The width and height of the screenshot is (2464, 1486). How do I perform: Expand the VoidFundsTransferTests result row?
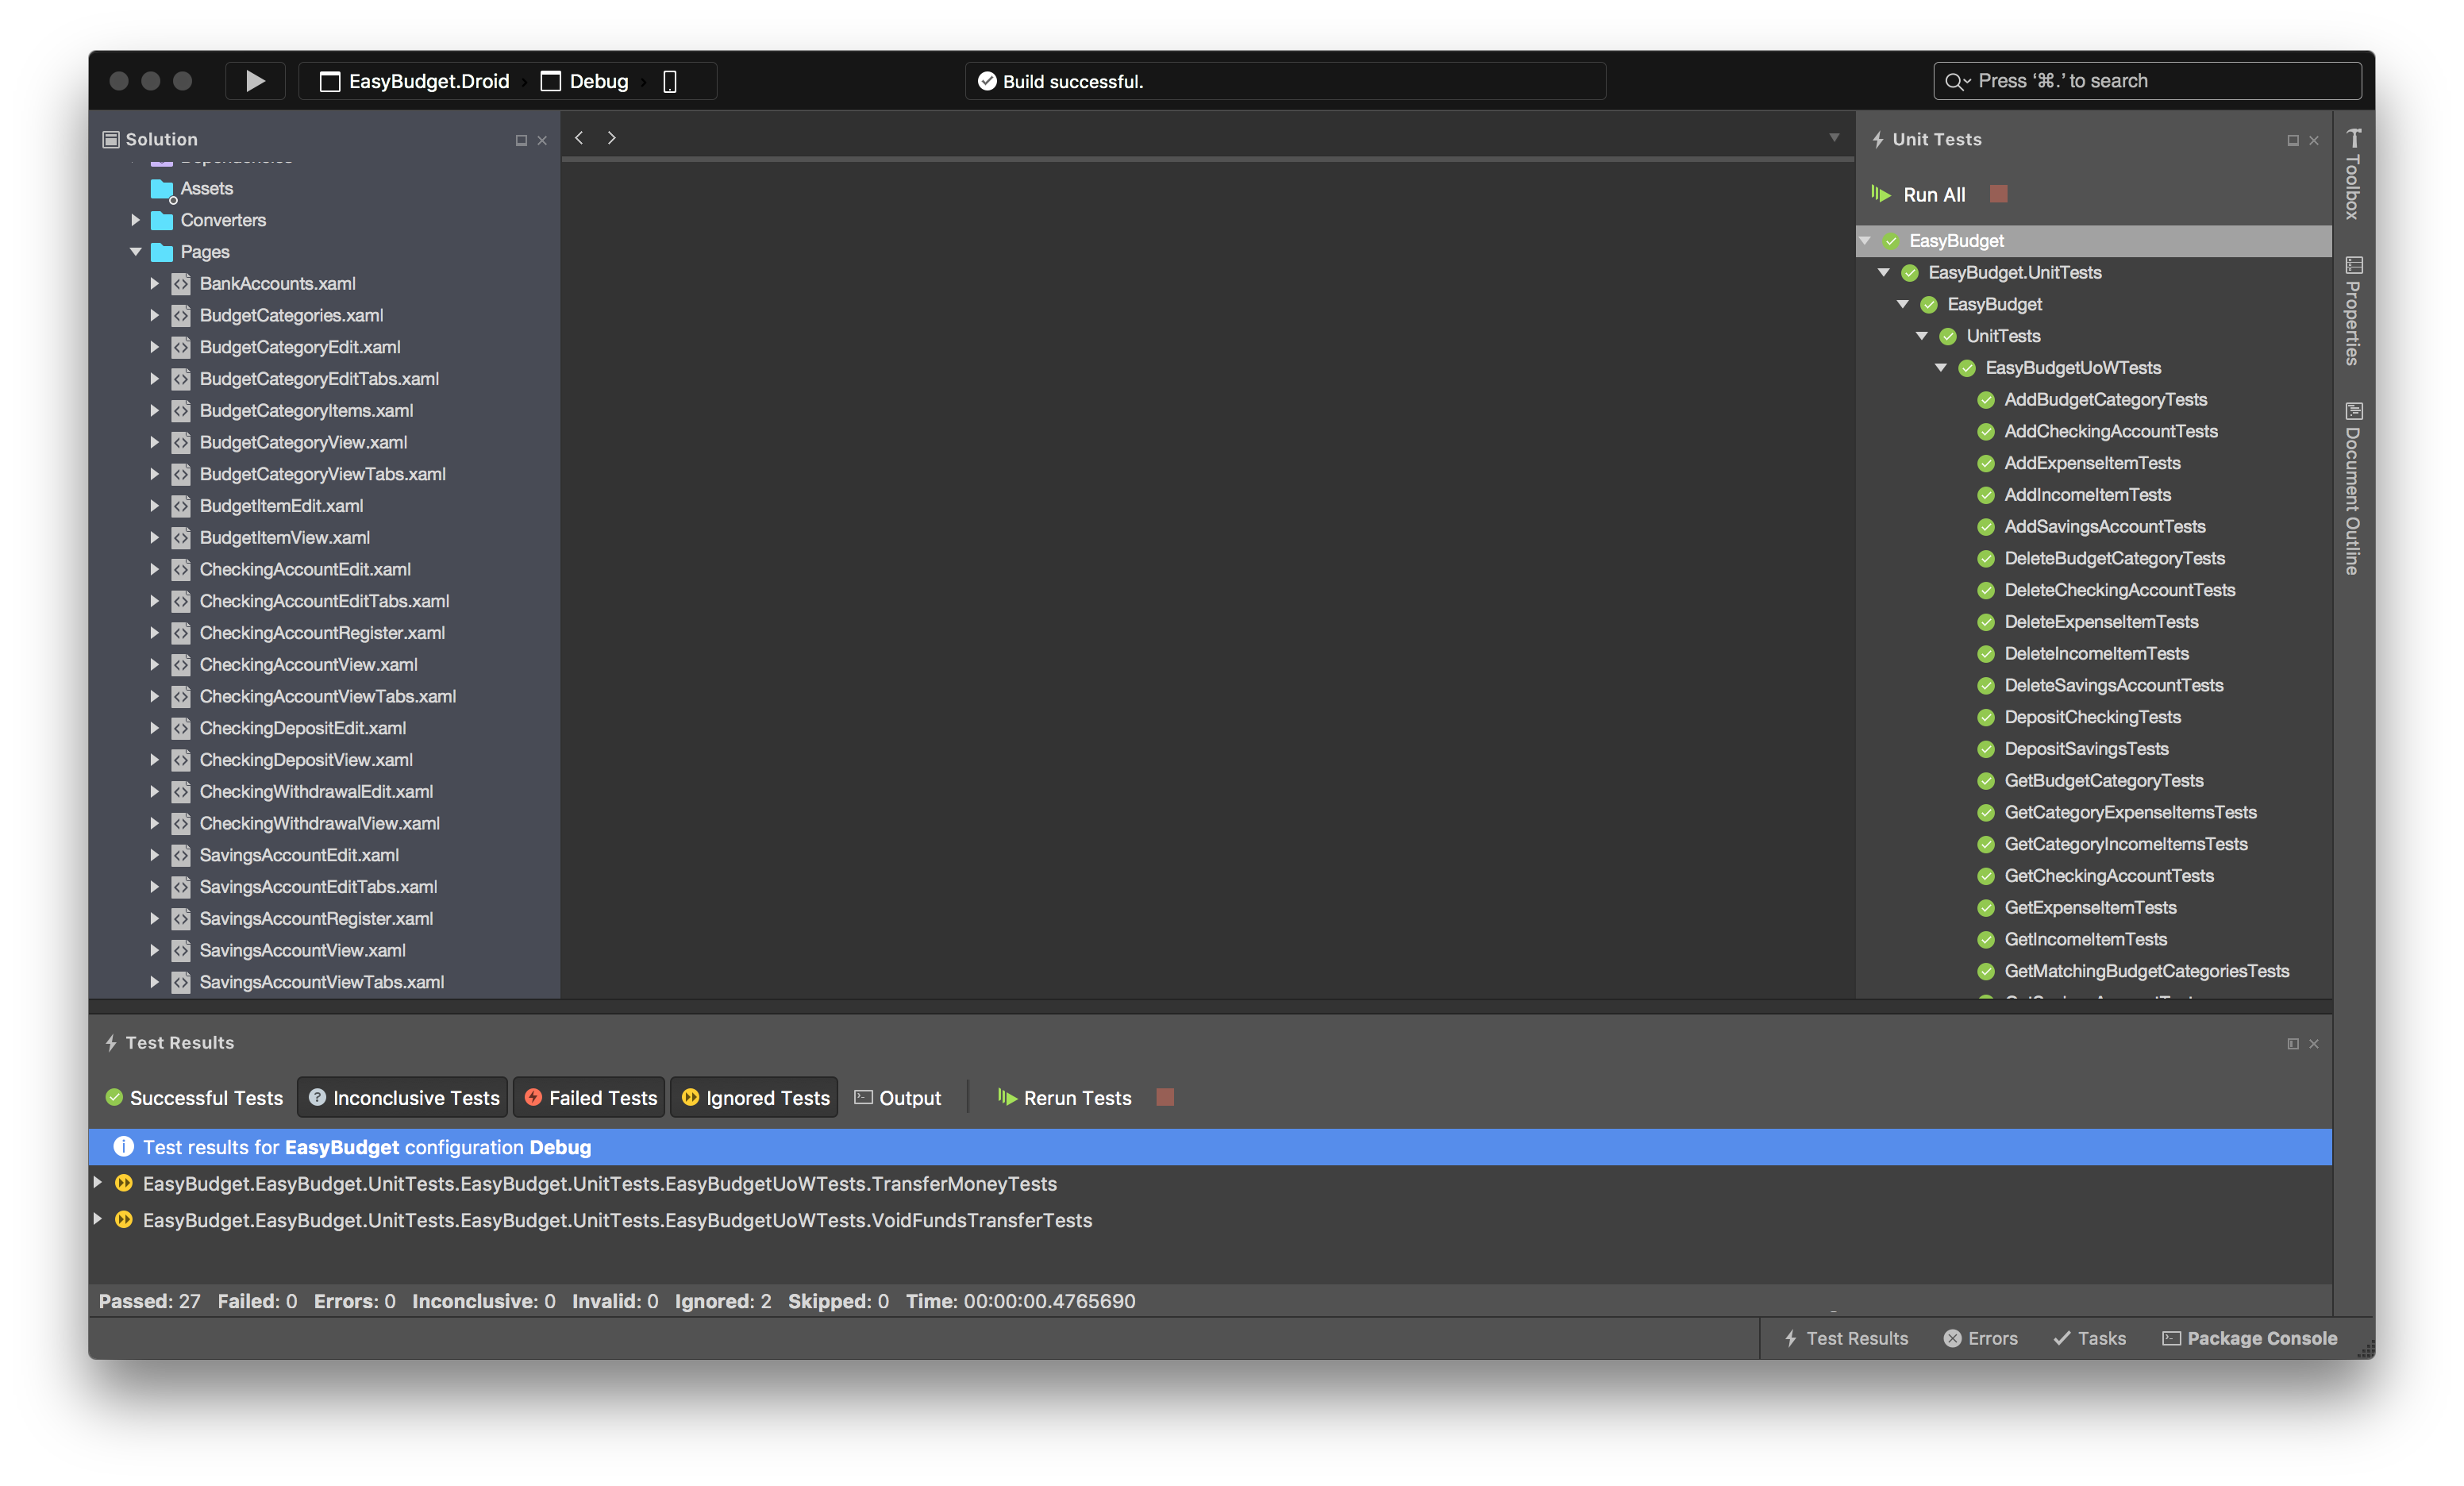[98, 1219]
